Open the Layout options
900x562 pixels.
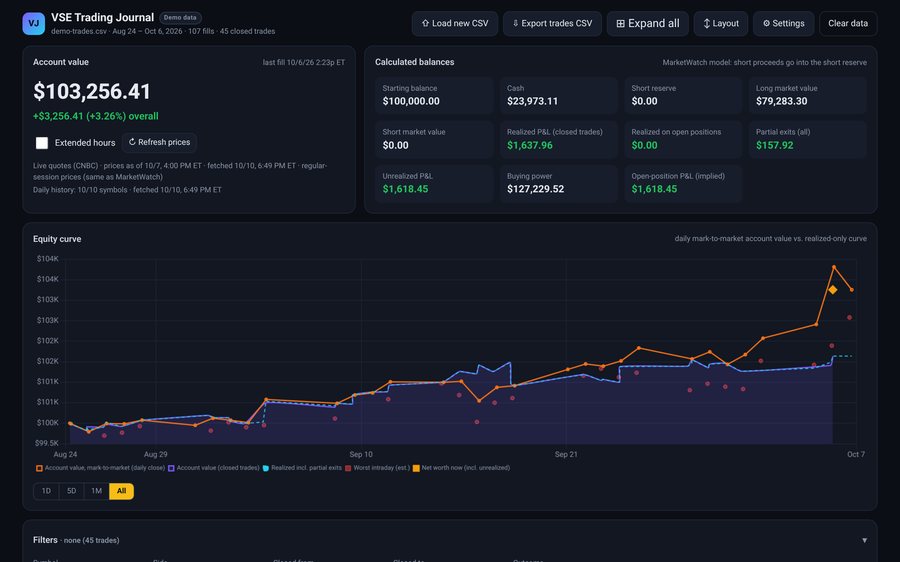721,24
